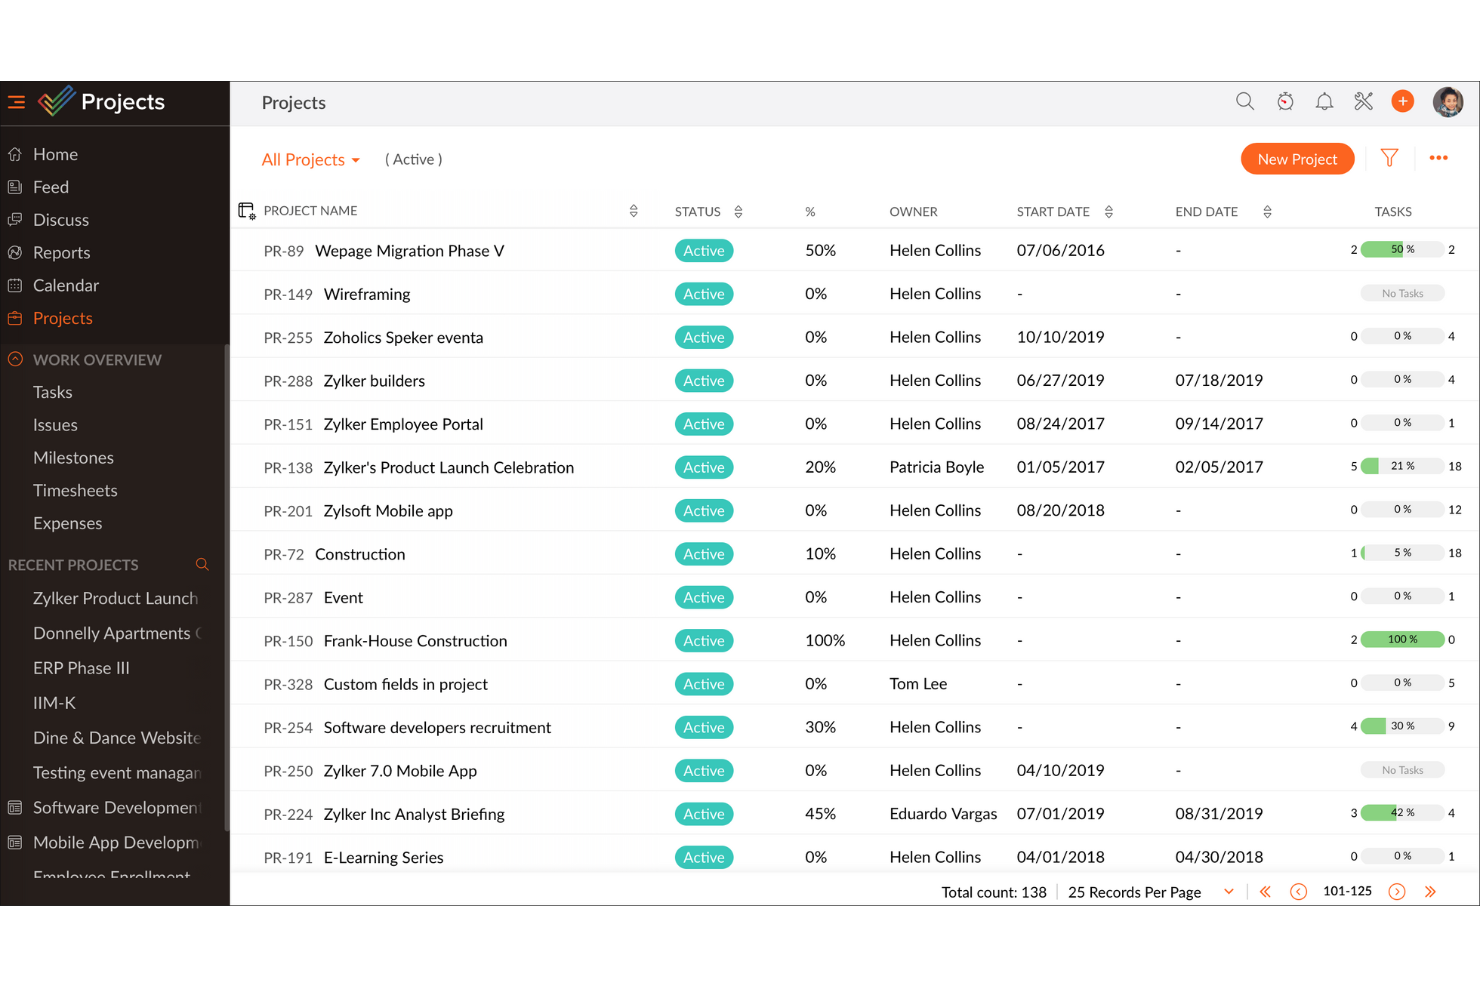Click the 100% progress bar for Frank-House Construction
This screenshot has width=1480, height=987.
(x=1402, y=639)
